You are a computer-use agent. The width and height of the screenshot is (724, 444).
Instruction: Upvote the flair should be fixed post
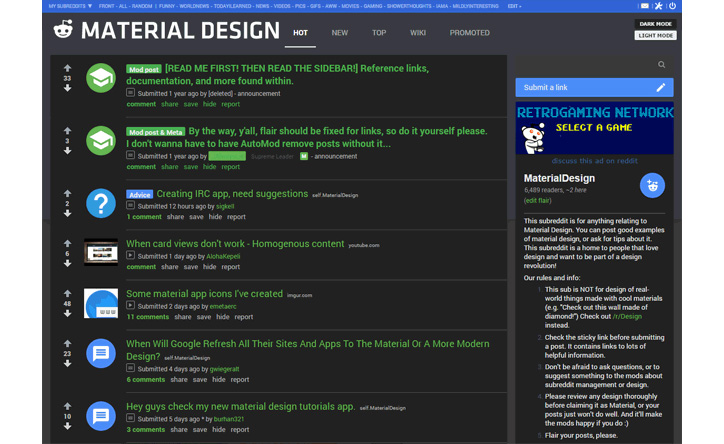[67, 131]
